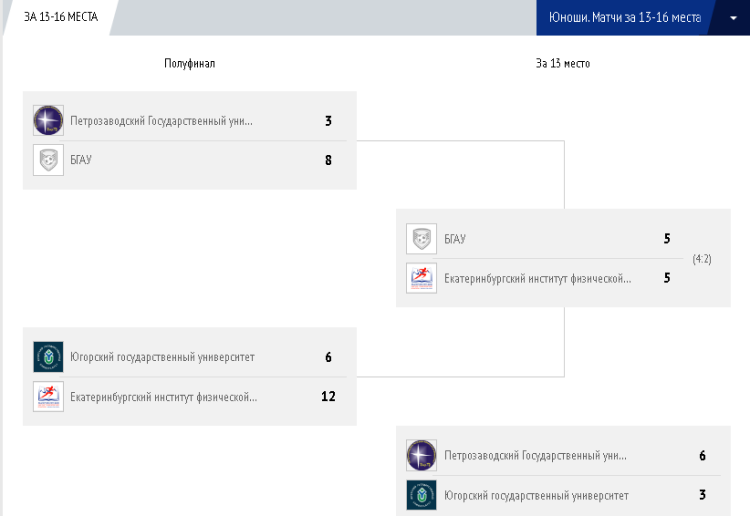Open БГАУ team link in semifinal
Viewport: 750px width, 516px height.
pos(81,160)
